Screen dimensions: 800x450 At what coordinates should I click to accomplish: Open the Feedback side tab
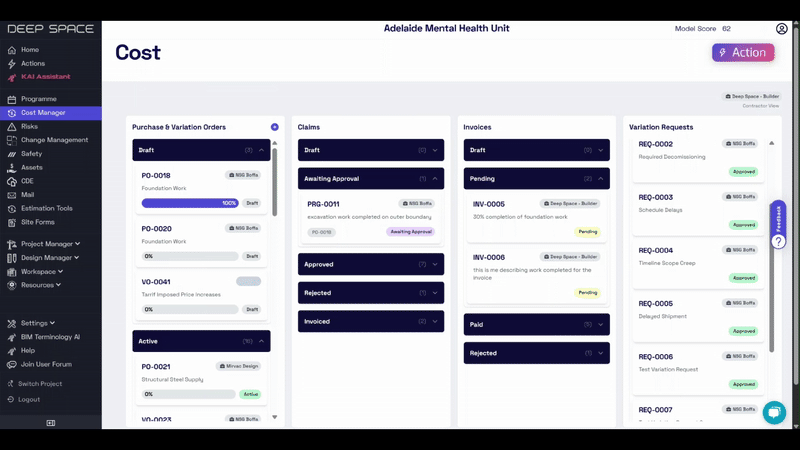[x=779, y=217]
